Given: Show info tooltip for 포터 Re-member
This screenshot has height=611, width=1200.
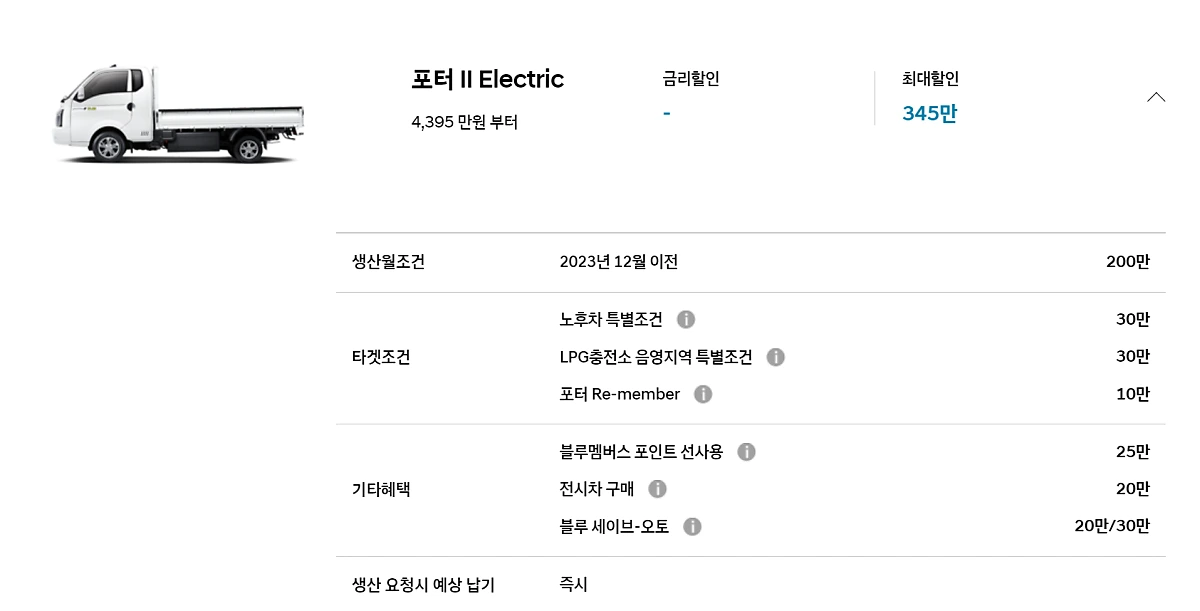Looking at the screenshot, I should click(x=703, y=394).
